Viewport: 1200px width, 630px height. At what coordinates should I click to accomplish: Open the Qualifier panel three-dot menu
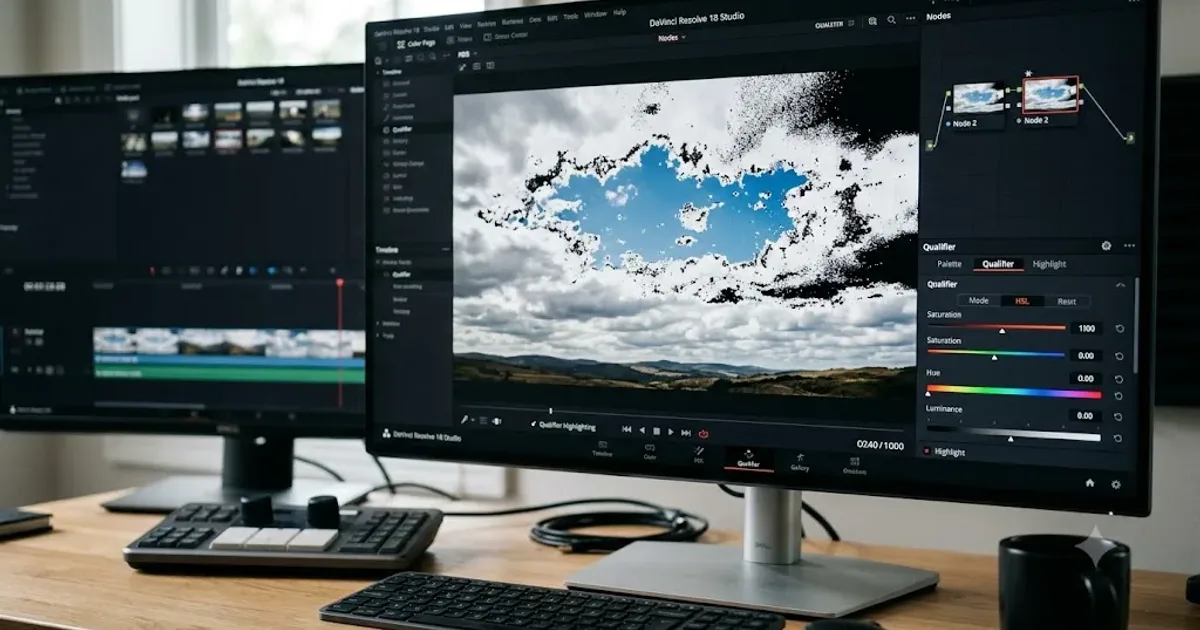(x=1129, y=245)
